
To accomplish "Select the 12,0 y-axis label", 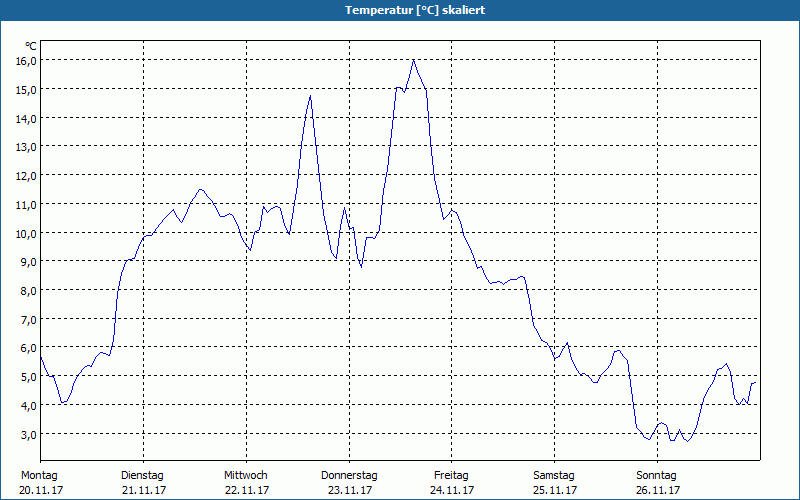I will (26, 176).
